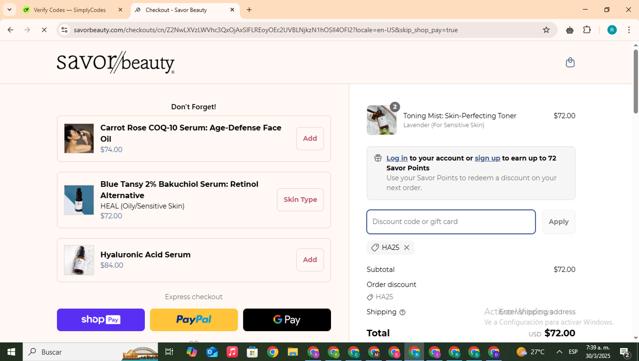Open a new browser tab
Image resolution: width=639 pixels, height=361 pixels.
tap(249, 10)
